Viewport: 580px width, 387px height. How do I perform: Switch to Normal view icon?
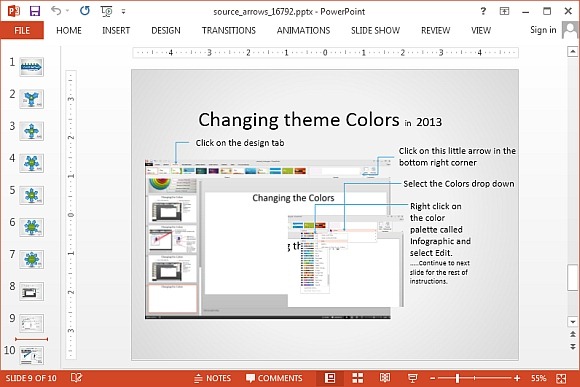(x=330, y=378)
